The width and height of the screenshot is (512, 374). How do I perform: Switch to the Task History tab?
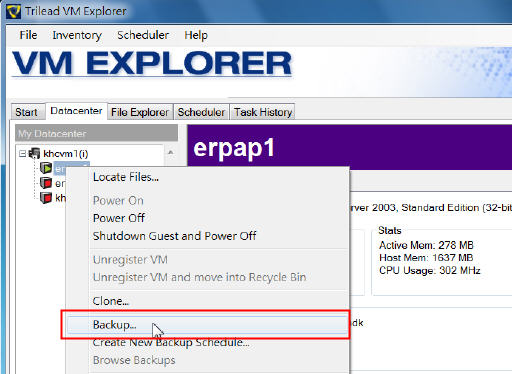tap(263, 112)
